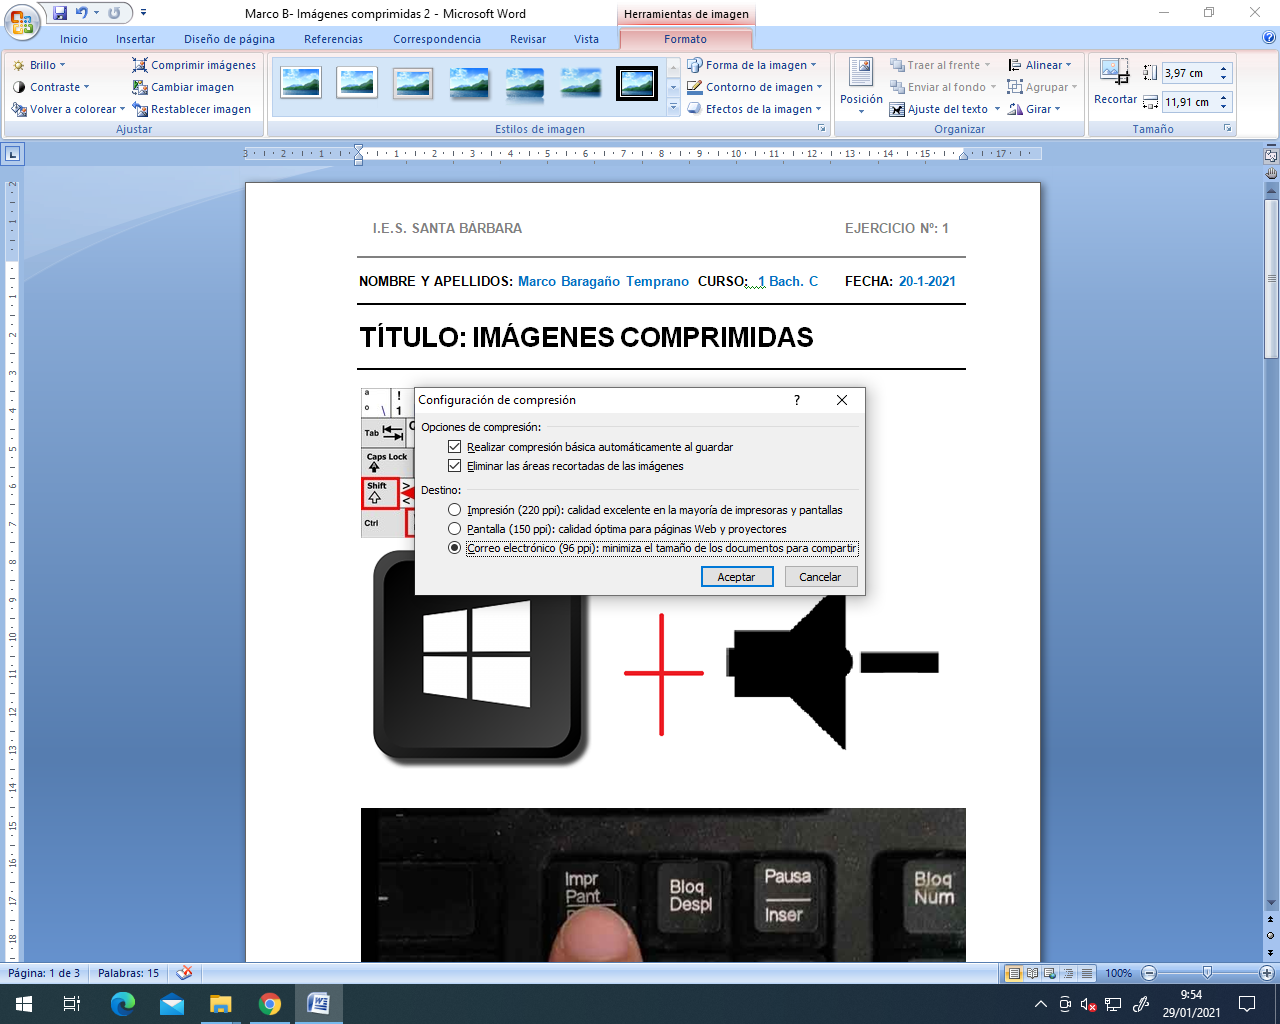Image resolution: width=1280 pixels, height=1024 pixels.
Task: Select the black-framed picture style thumbnail
Action: point(637,83)
